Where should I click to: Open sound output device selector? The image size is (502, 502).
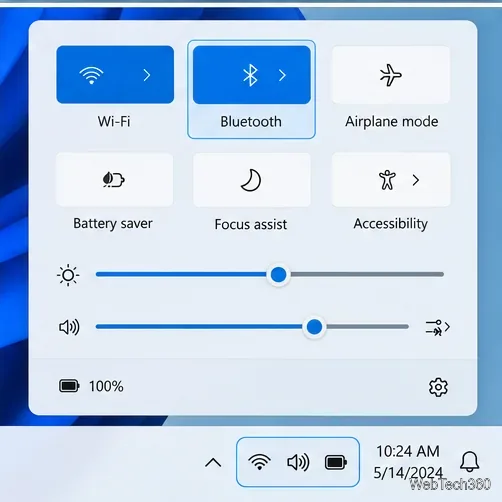point(438,327)
